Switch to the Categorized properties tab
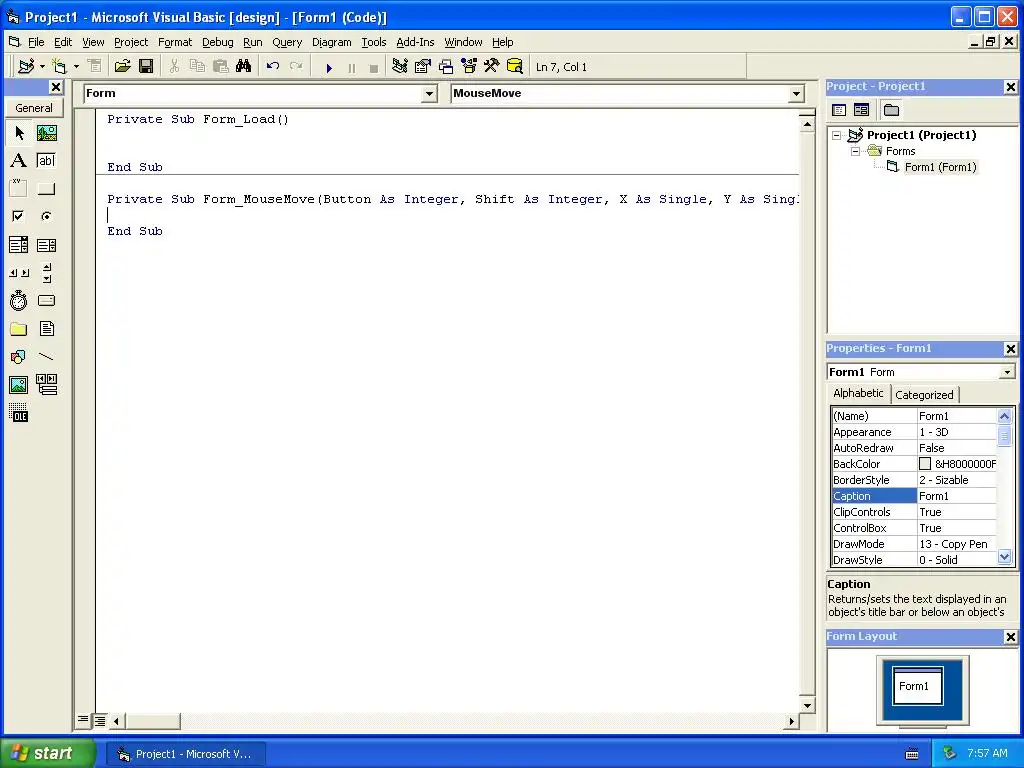 pyautogui.click(x=924, y=395)
